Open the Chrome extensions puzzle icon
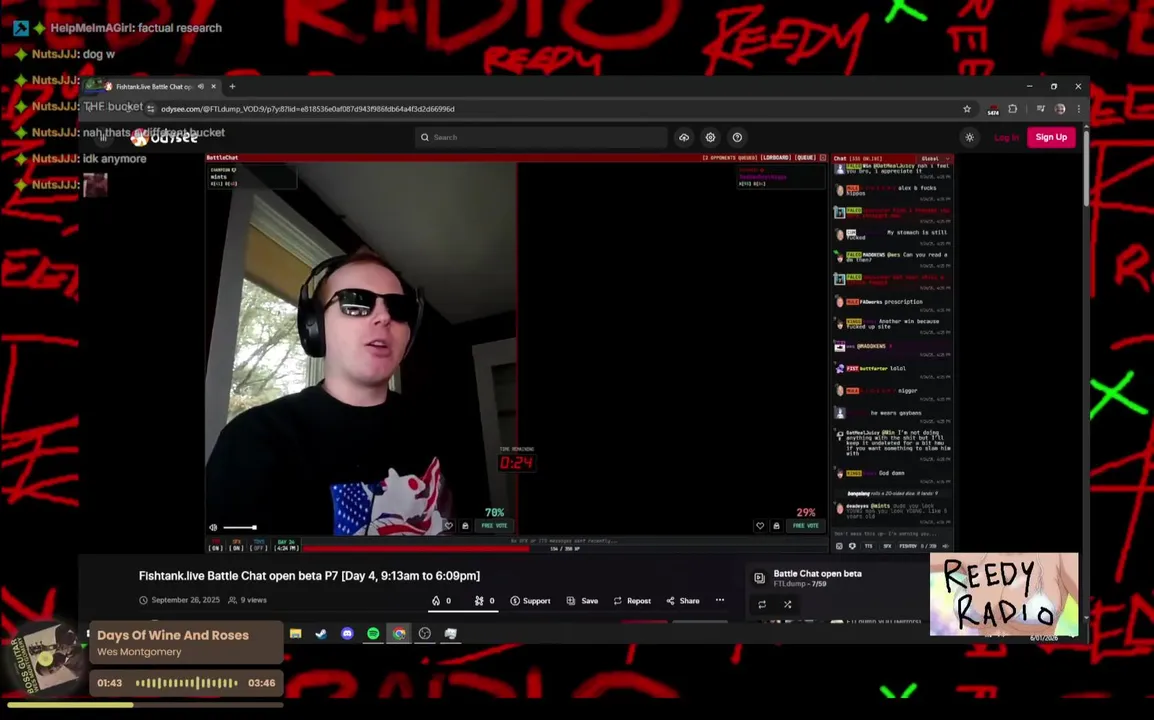The height and width of the screenshot is (720, 1154). click(1013, 109)
